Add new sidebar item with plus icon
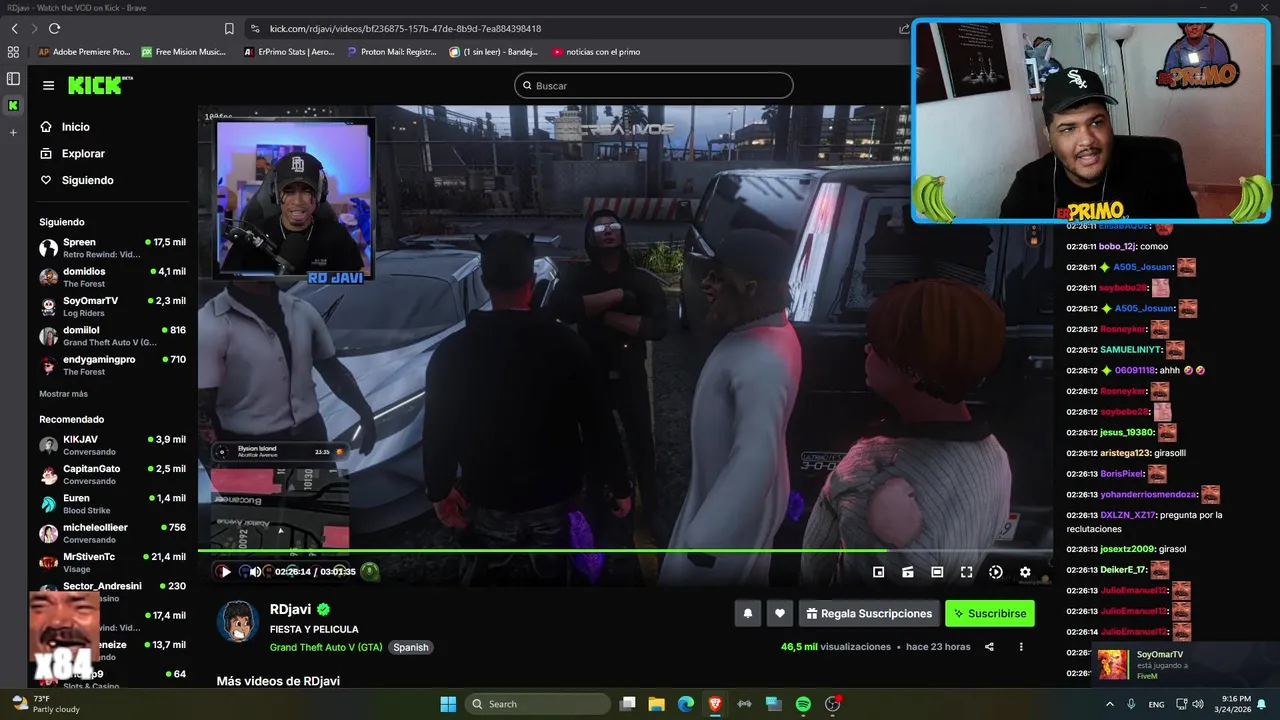 click(13, 132)
